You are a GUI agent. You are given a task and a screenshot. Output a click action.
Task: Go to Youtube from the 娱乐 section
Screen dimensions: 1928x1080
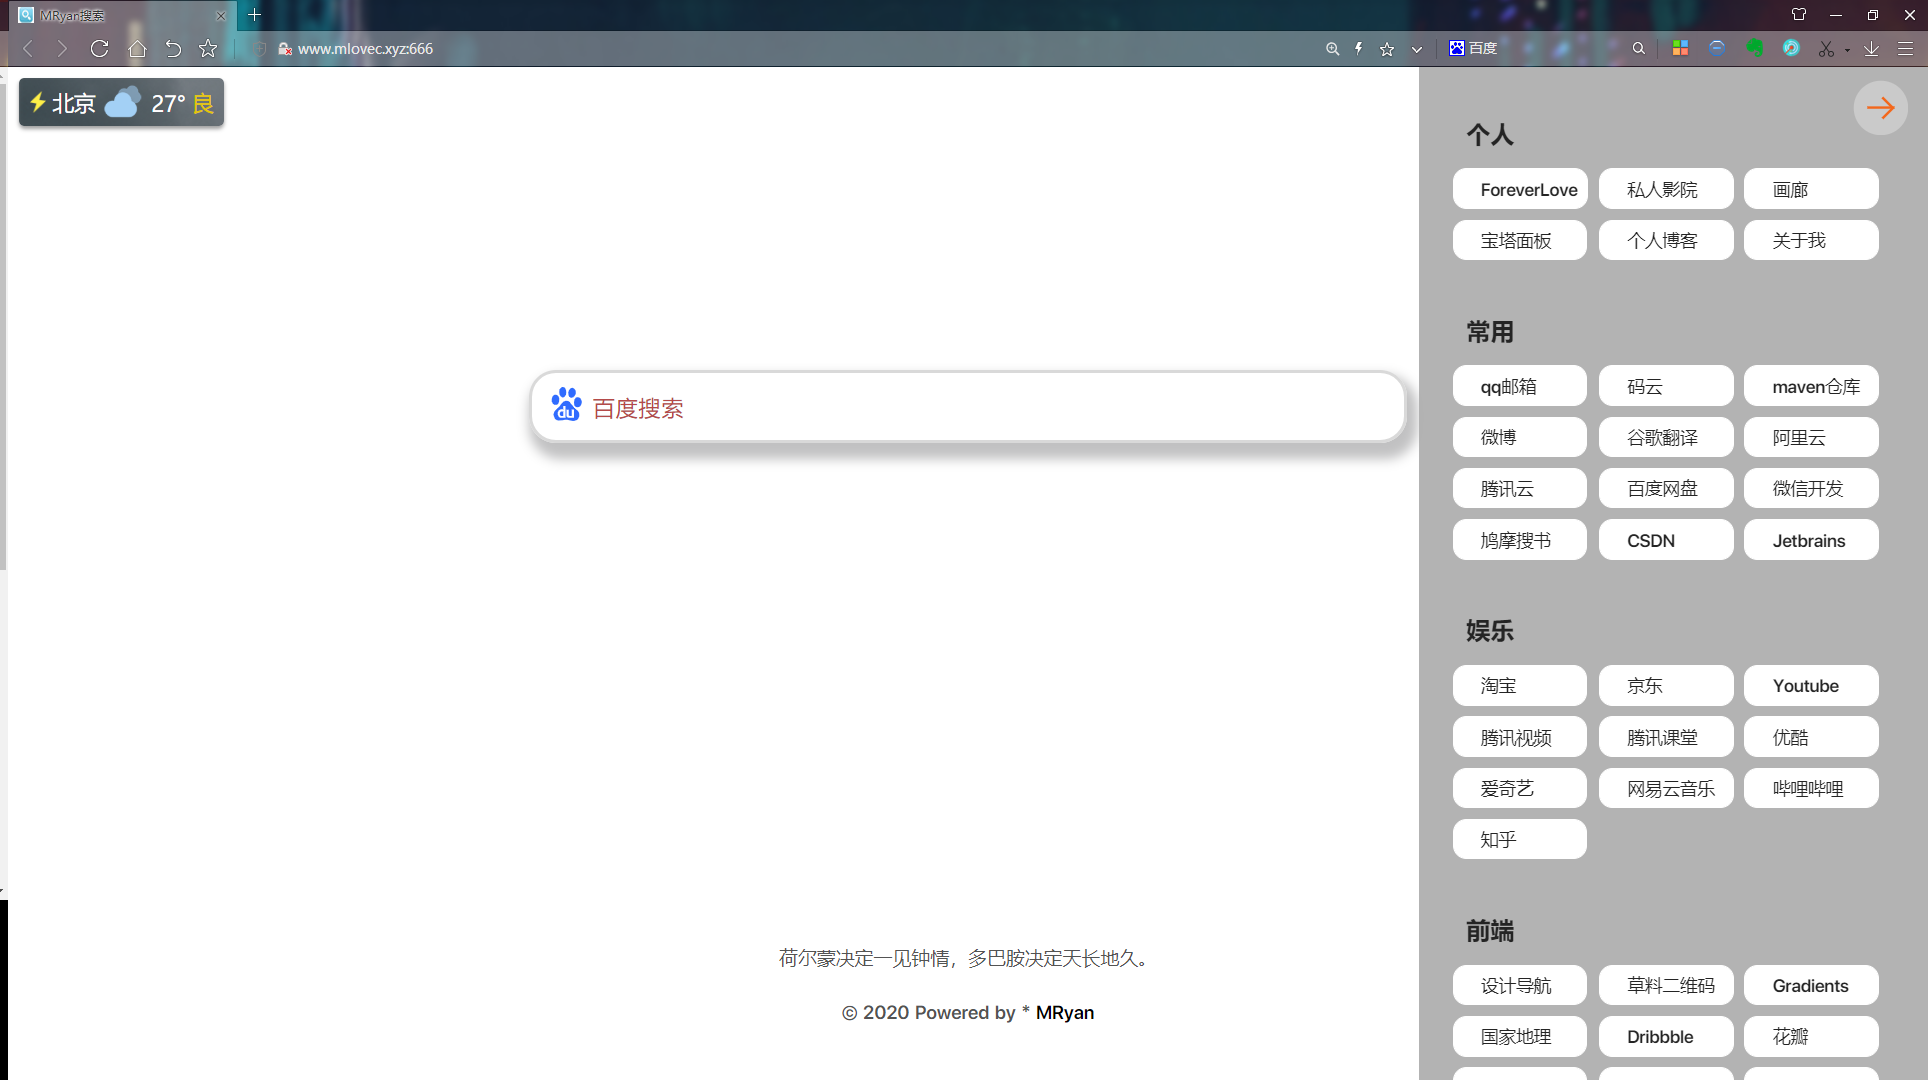coord(1810,685)
